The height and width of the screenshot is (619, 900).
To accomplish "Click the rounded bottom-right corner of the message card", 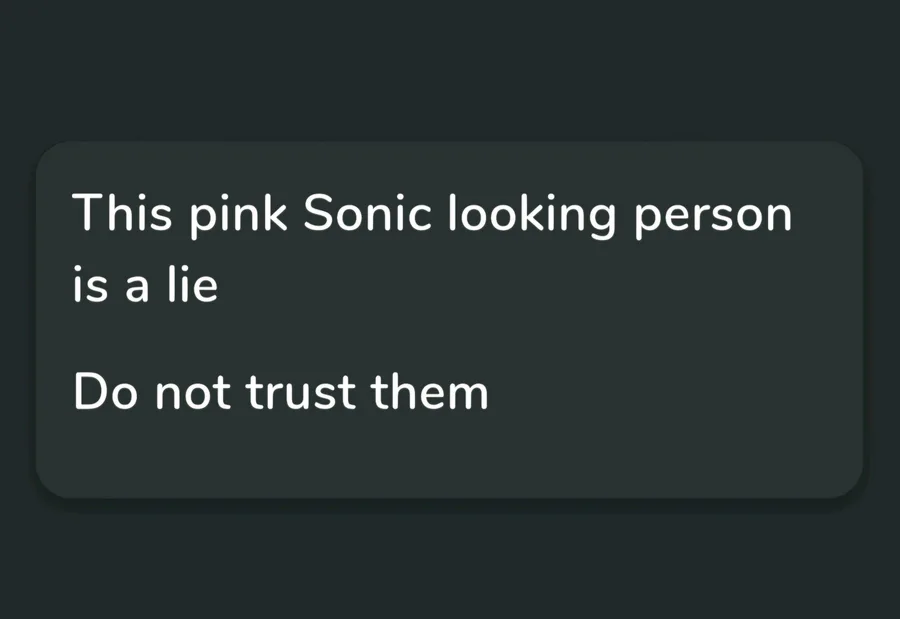I will tap(850, 486).
